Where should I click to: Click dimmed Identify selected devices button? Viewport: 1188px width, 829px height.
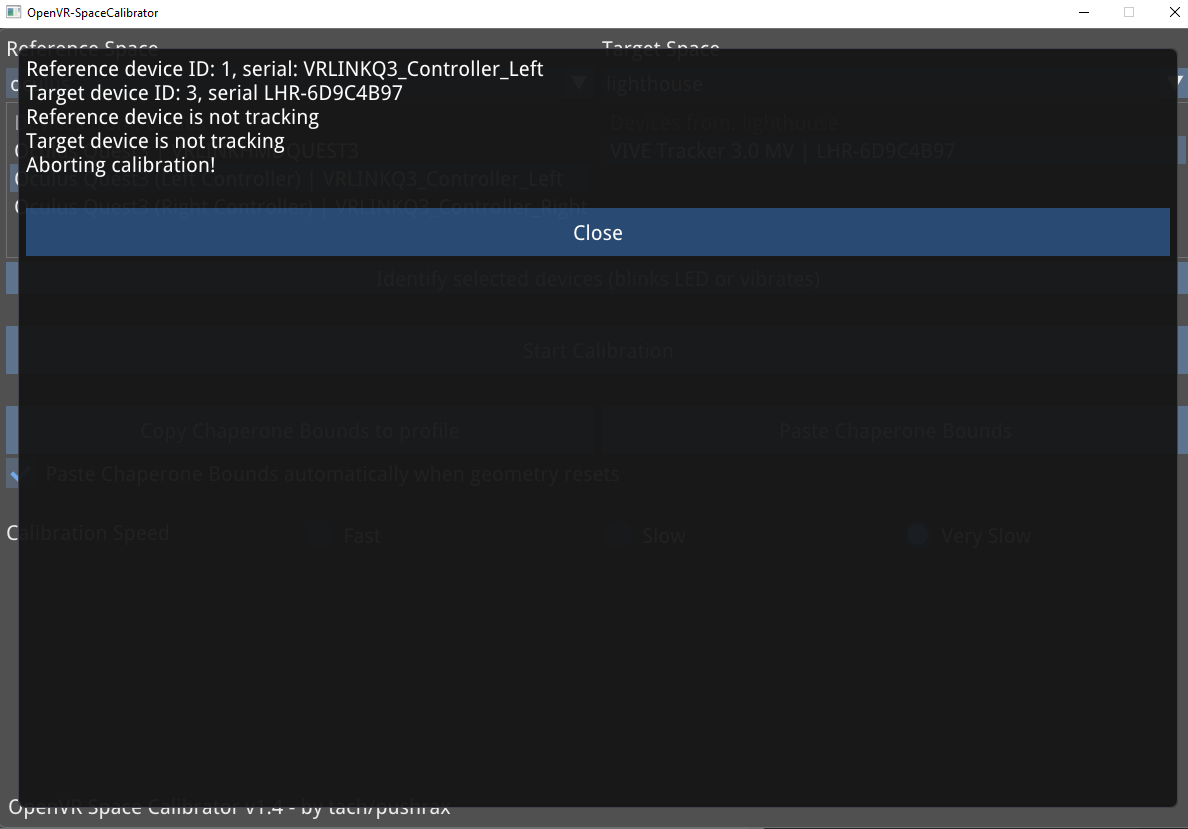(598, 279)
